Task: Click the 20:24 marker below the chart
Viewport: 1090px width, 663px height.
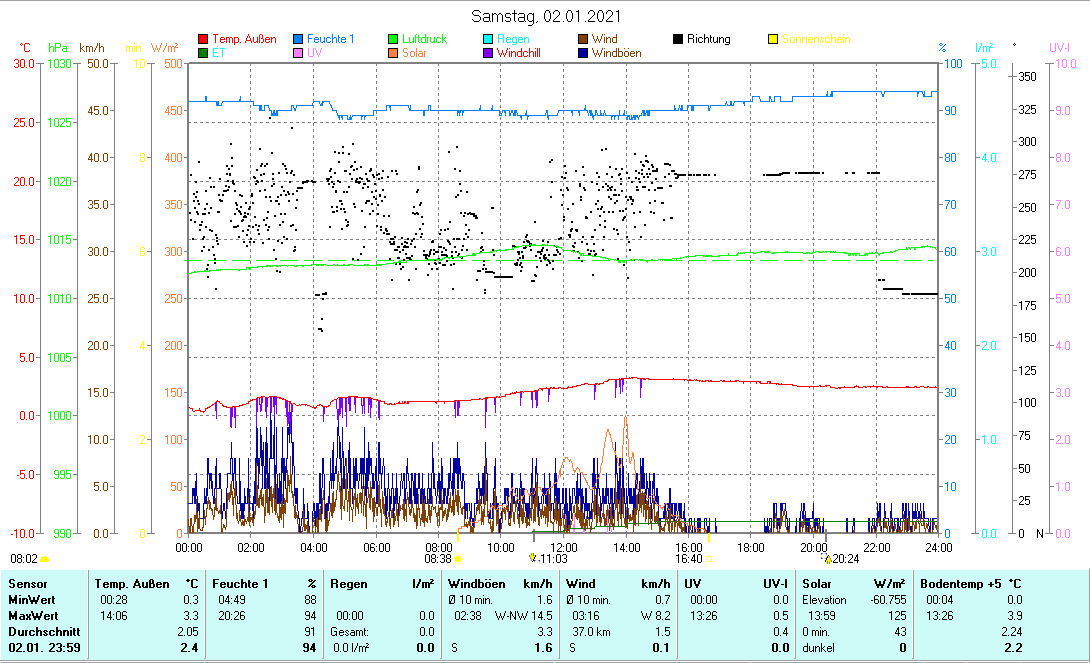Action: click(x=843, y=559)
